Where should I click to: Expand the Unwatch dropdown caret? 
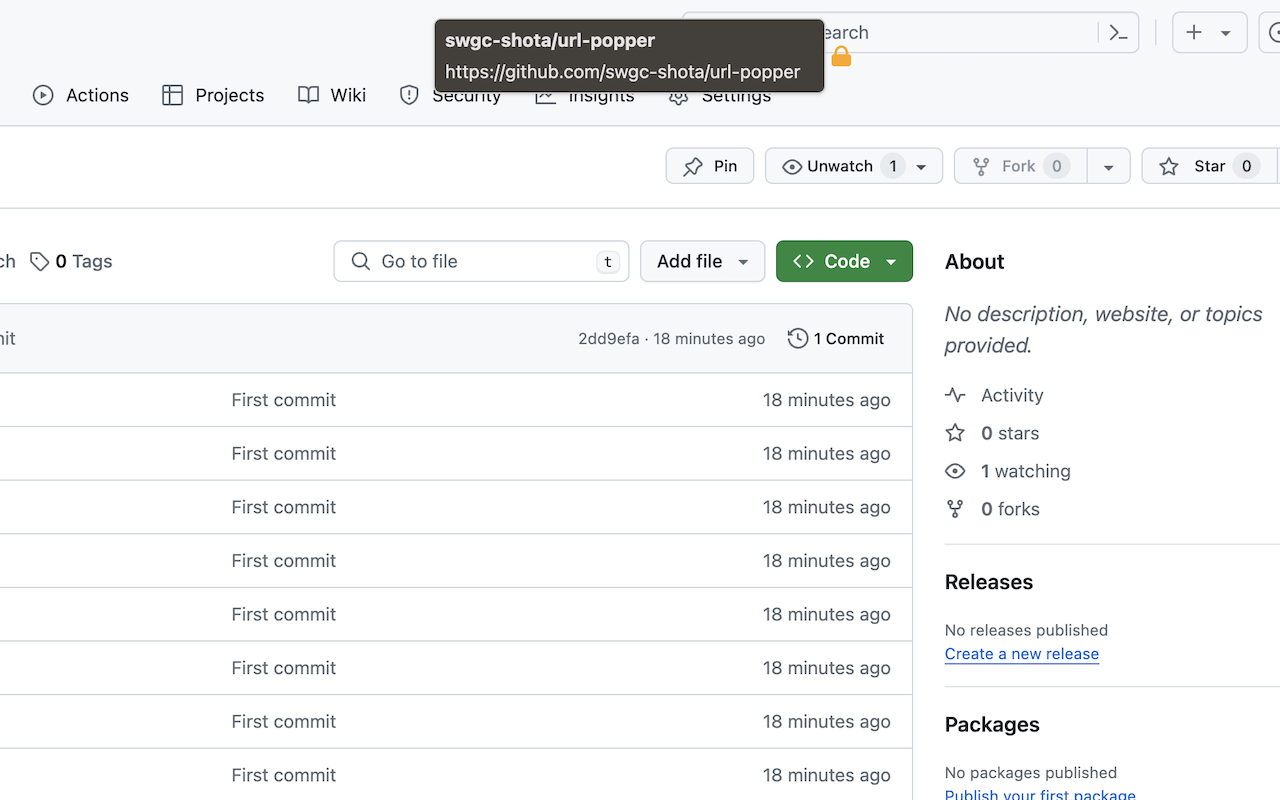[x=922, y=167]
